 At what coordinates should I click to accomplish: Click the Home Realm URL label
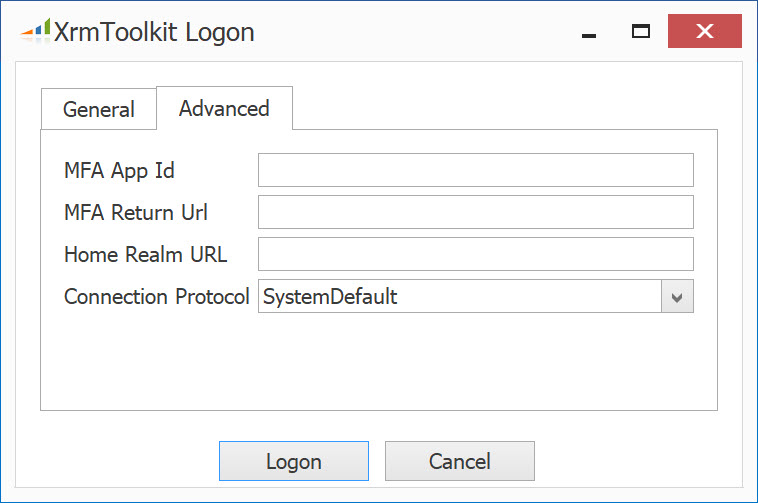pyautogui.click(x=146, y=255)
